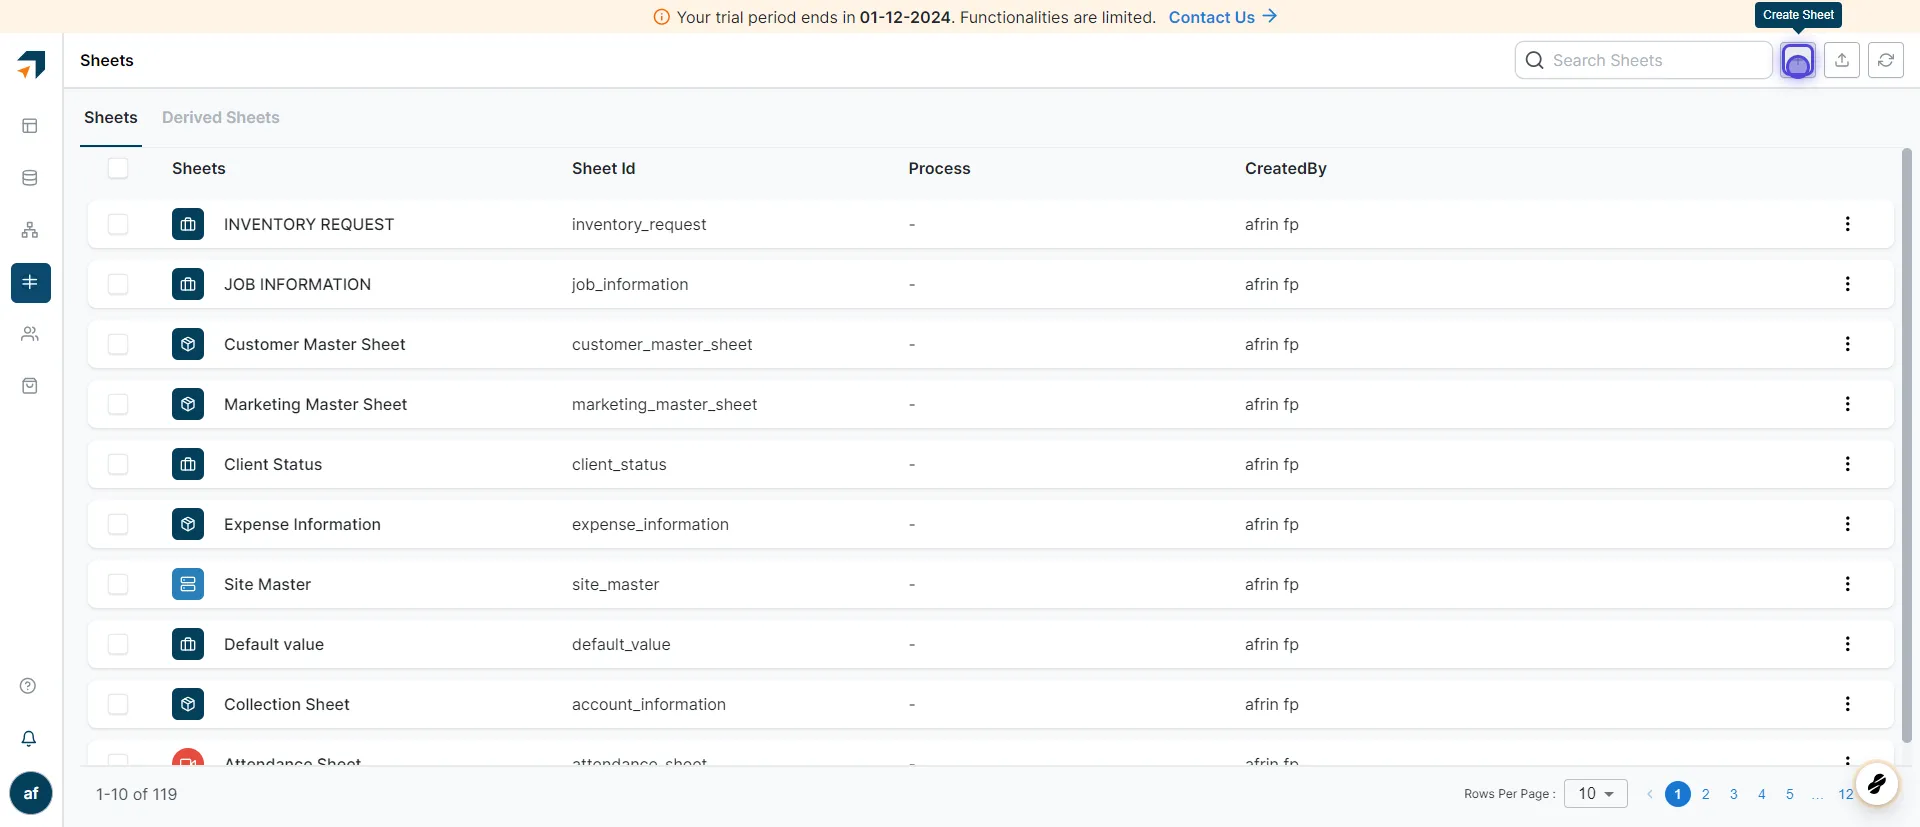Go to page 3 of results
Screen dimensions: 1920x827
tap(1733, 794)
